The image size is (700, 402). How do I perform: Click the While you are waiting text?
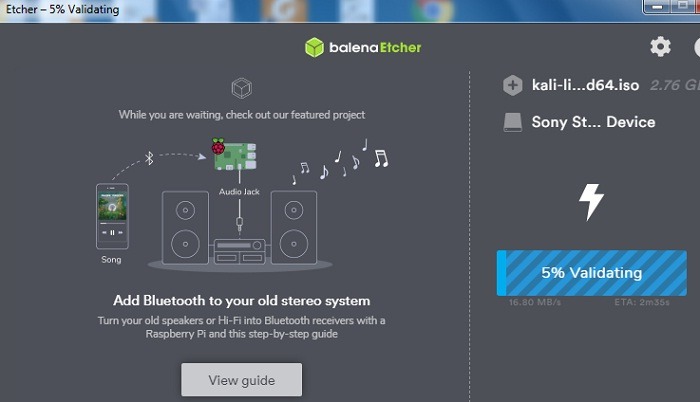click(x=242, y=115)
